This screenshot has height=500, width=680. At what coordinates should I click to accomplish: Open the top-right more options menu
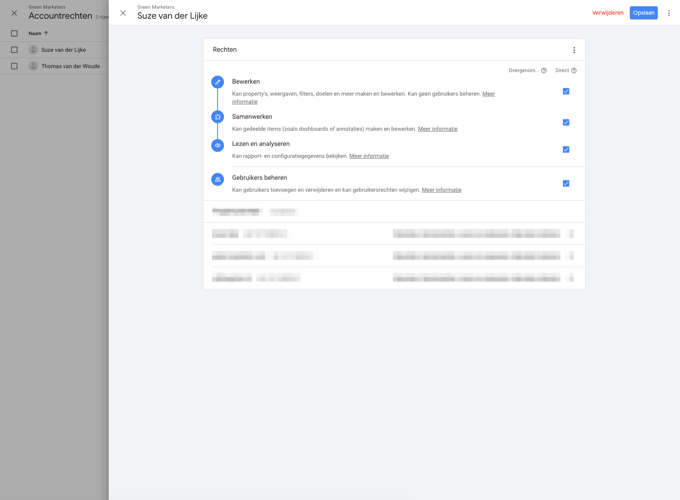[x=669, y=13]
